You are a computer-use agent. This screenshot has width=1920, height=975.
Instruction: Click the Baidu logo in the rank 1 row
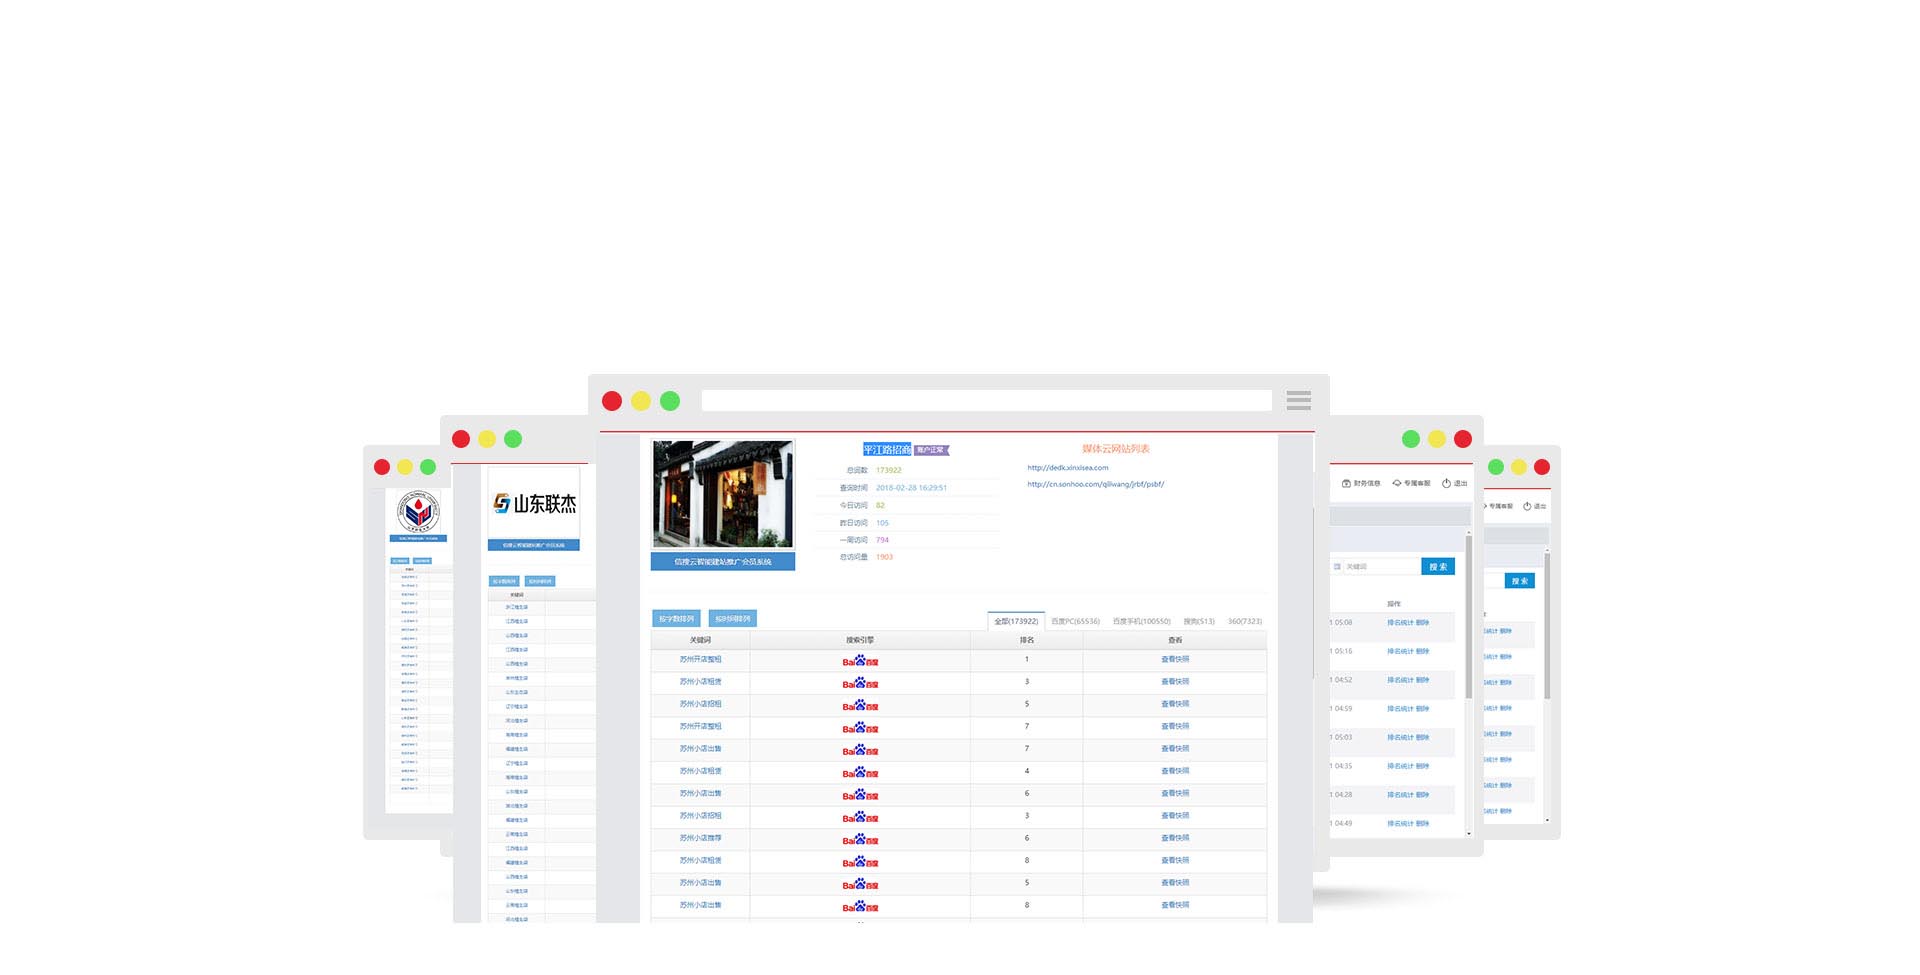860,661
